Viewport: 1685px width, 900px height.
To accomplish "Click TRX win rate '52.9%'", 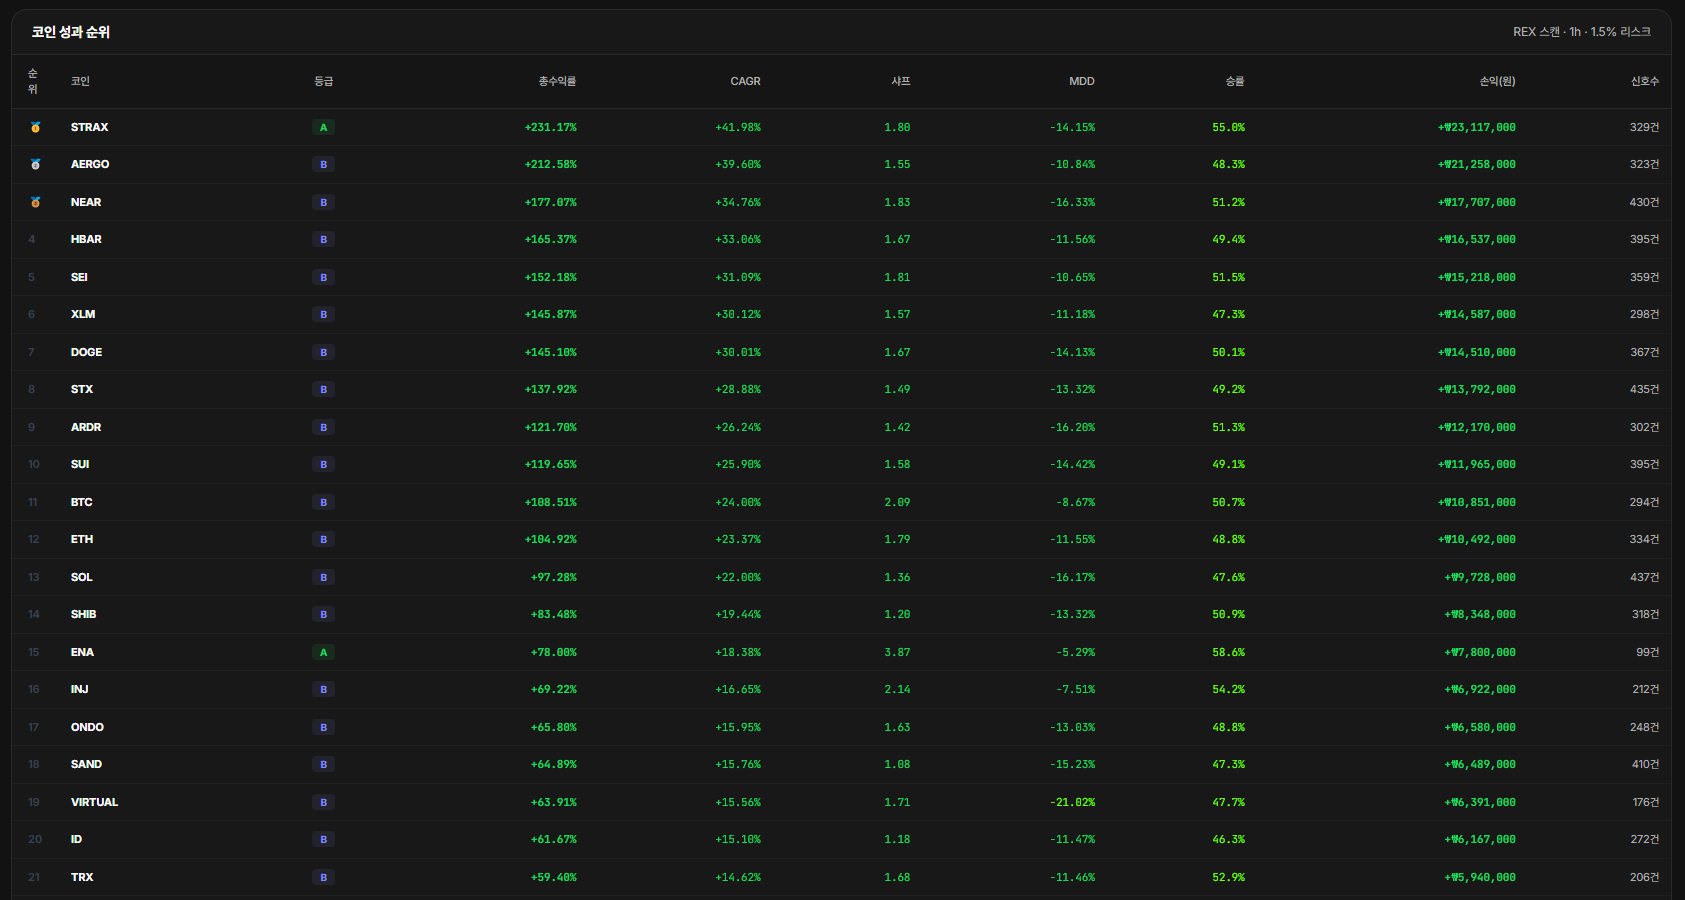I will coord(1229,877).
